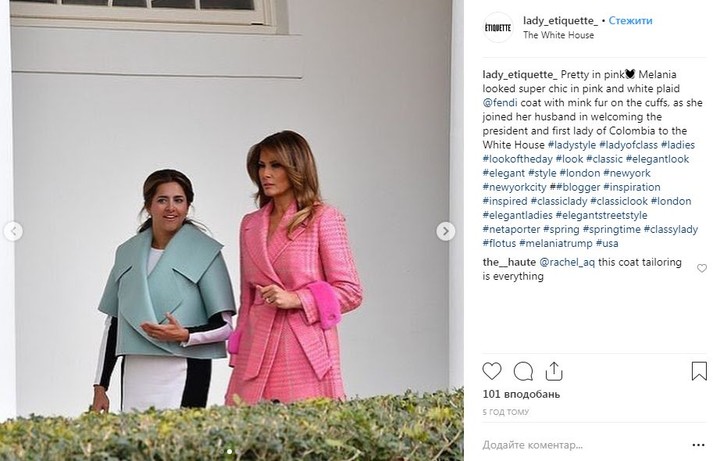Open #melaniatrump hashtag

556,243
